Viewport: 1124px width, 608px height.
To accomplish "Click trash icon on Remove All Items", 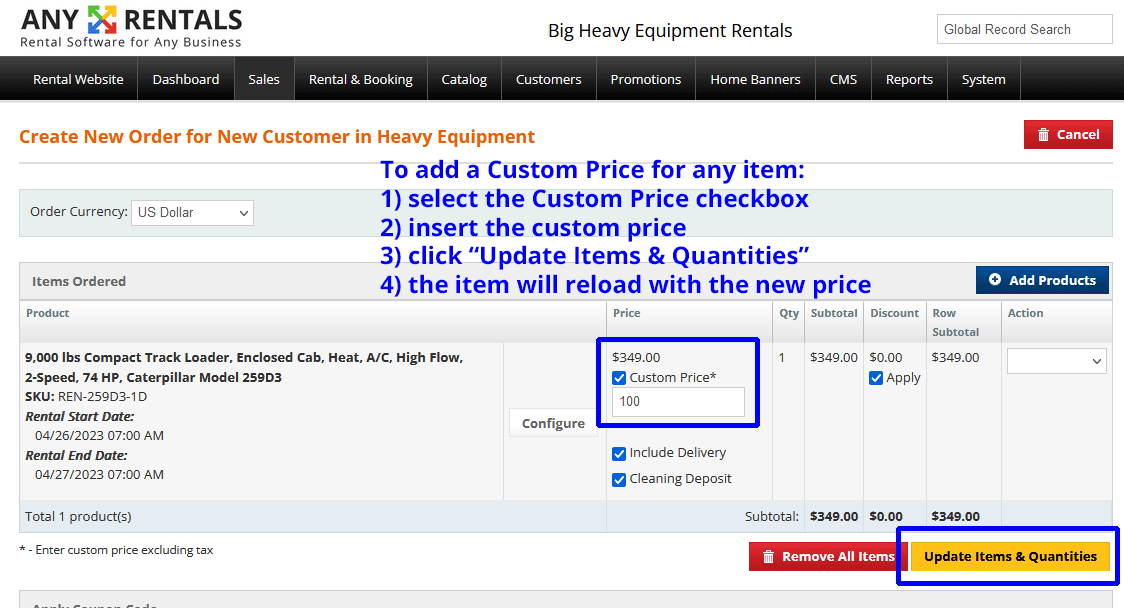I will point(768,557).
